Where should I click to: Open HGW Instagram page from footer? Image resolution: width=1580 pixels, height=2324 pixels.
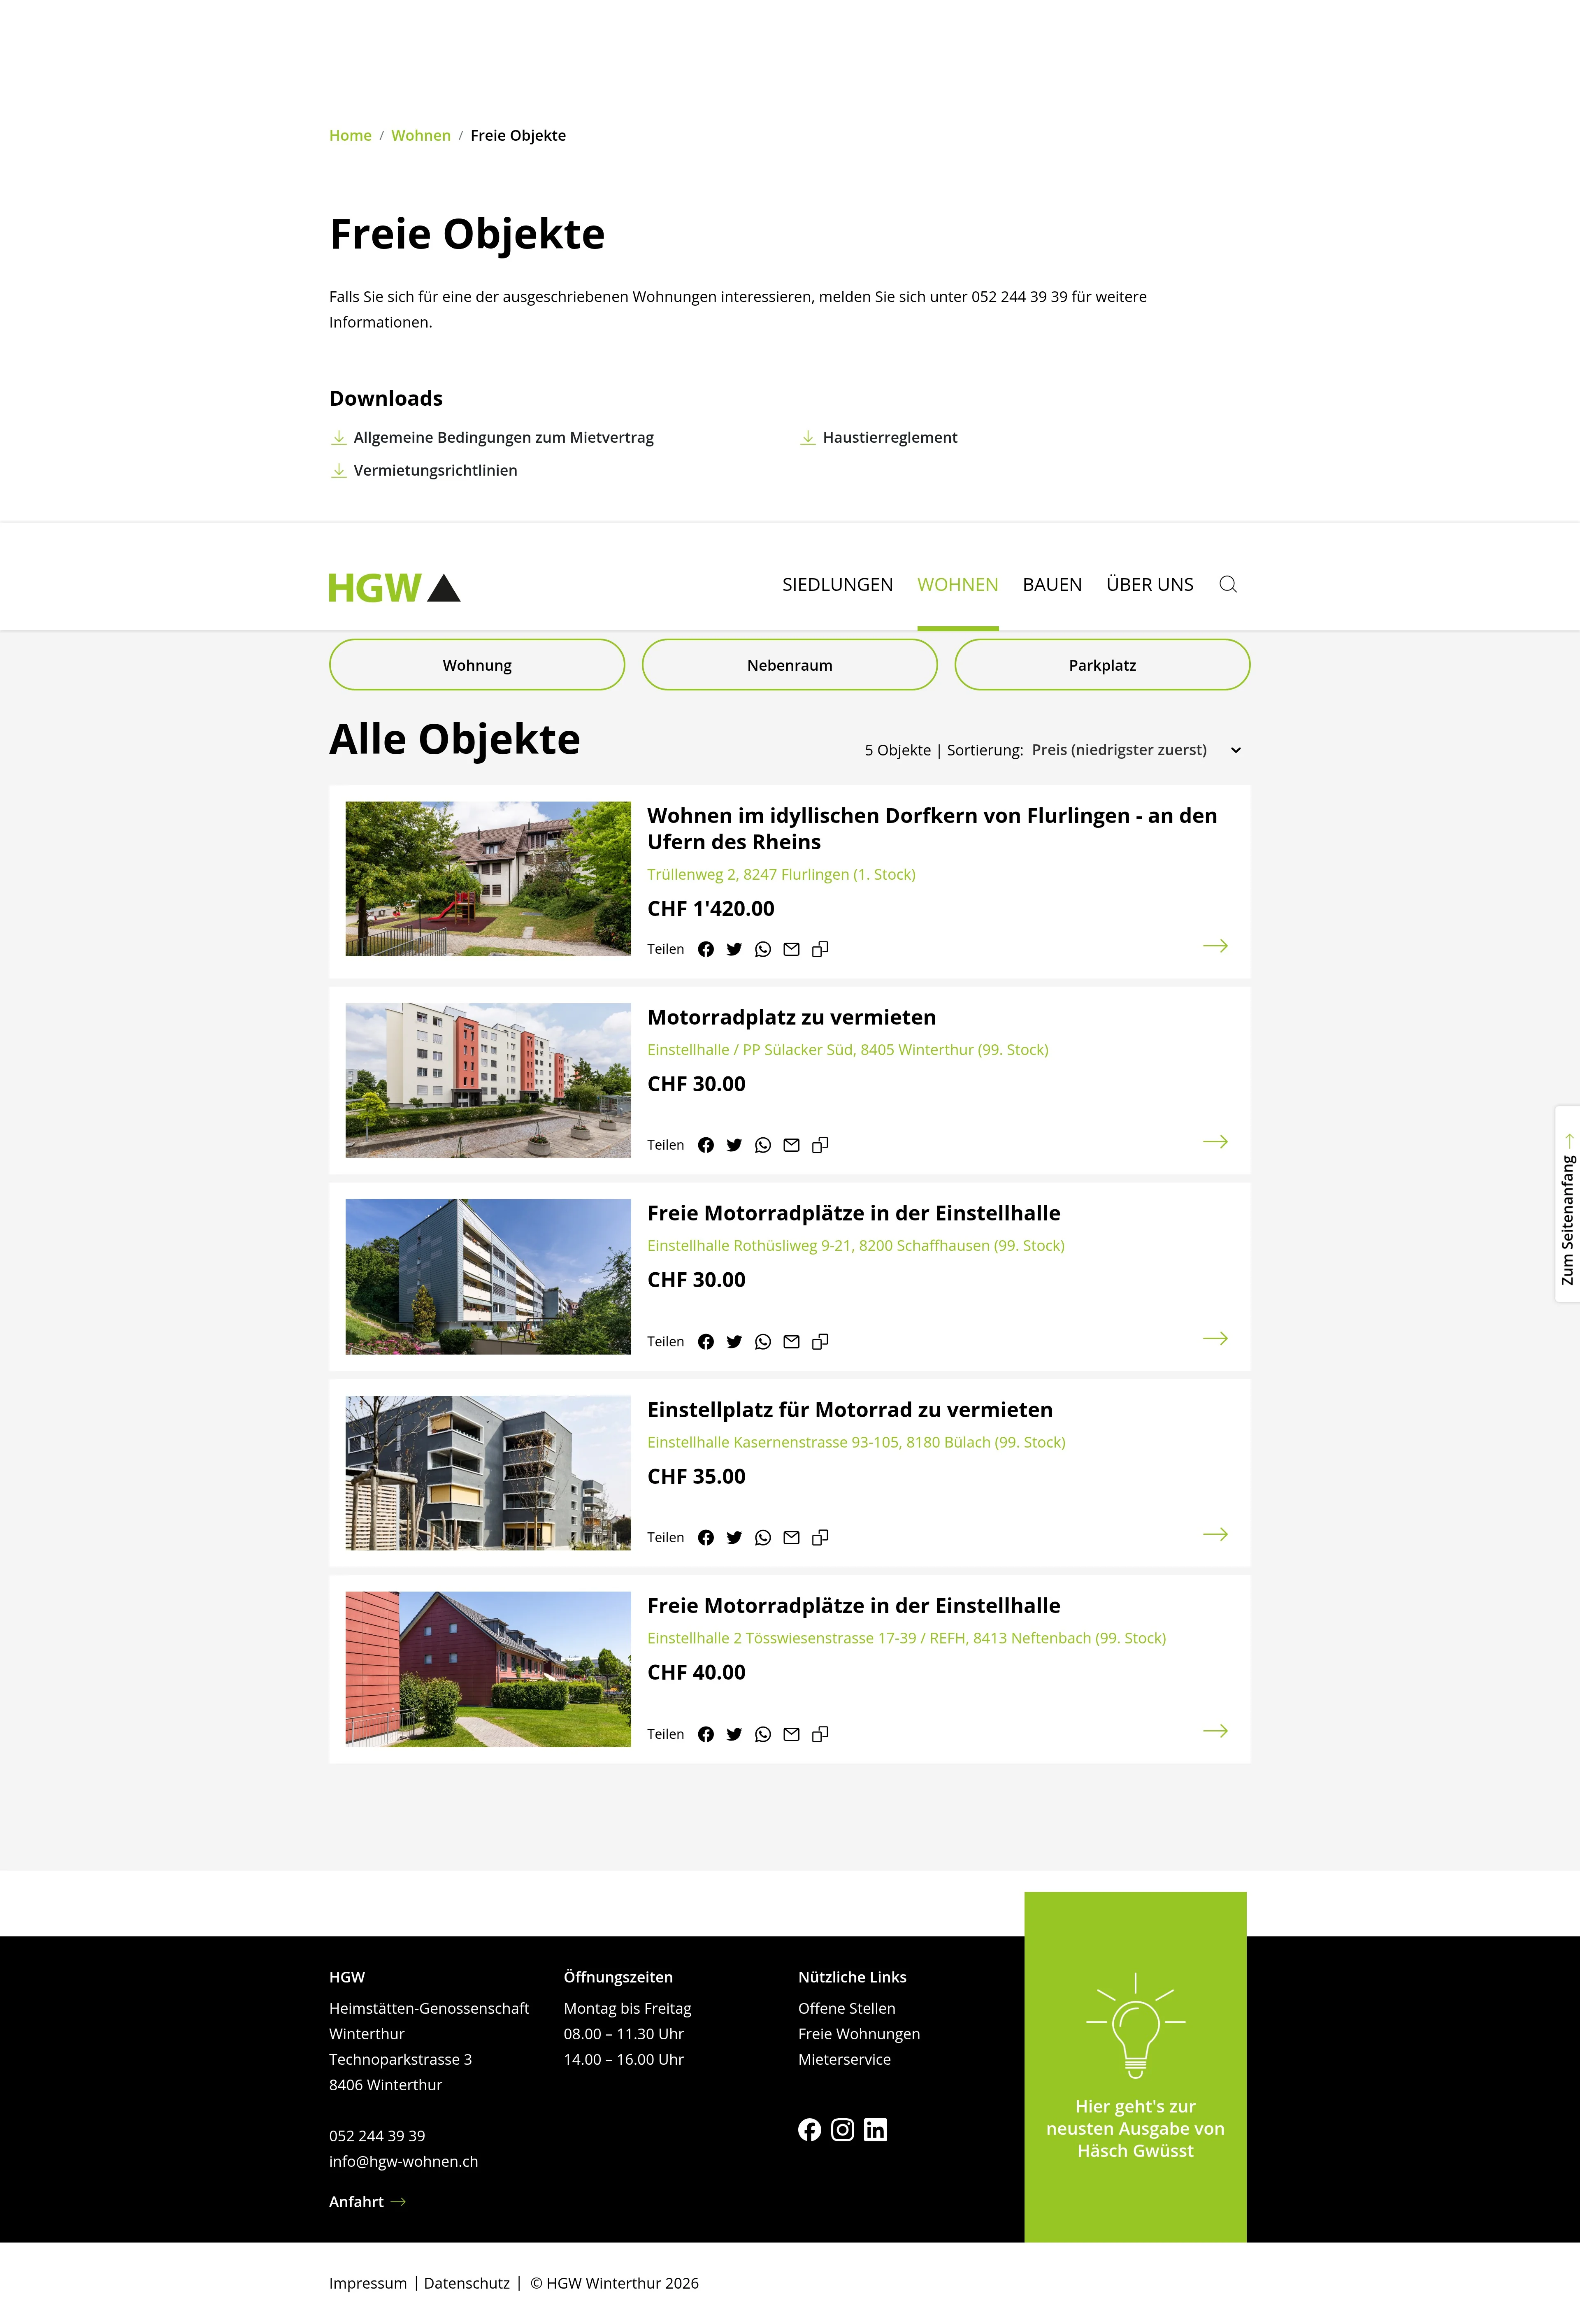click(x=843, y=2130)
